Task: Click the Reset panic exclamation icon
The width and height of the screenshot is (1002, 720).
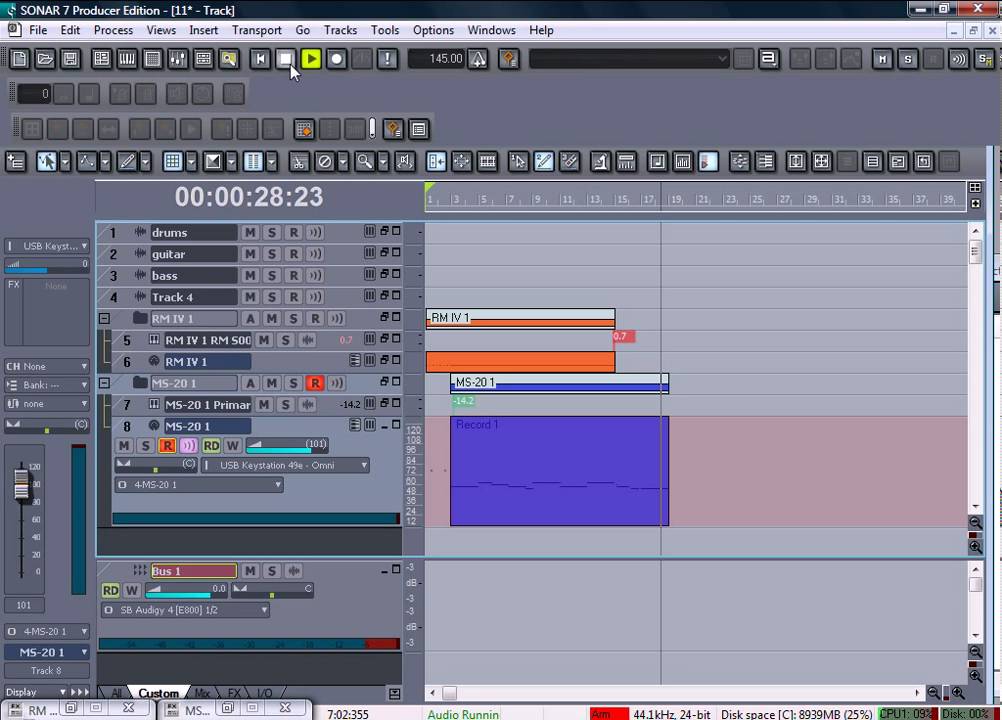Action: tap(387, 59)
